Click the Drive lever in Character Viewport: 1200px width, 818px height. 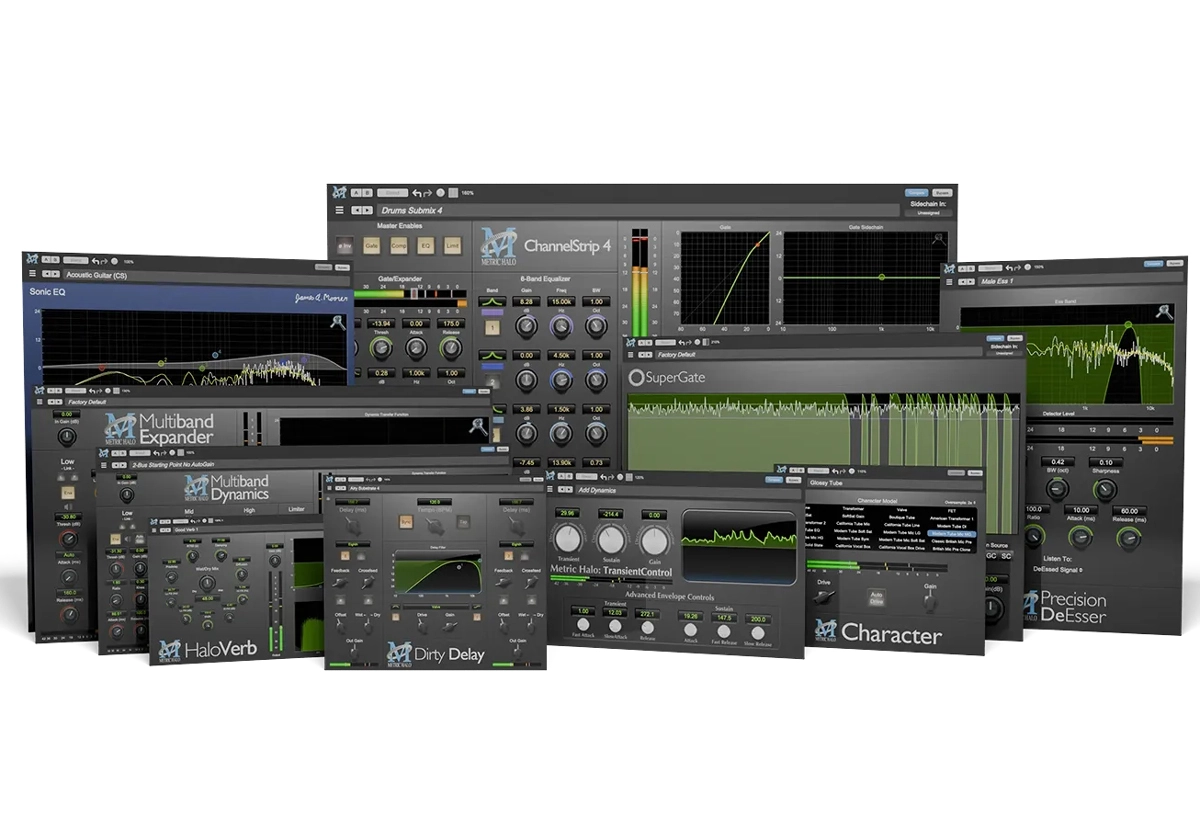(x=822, y=596)
